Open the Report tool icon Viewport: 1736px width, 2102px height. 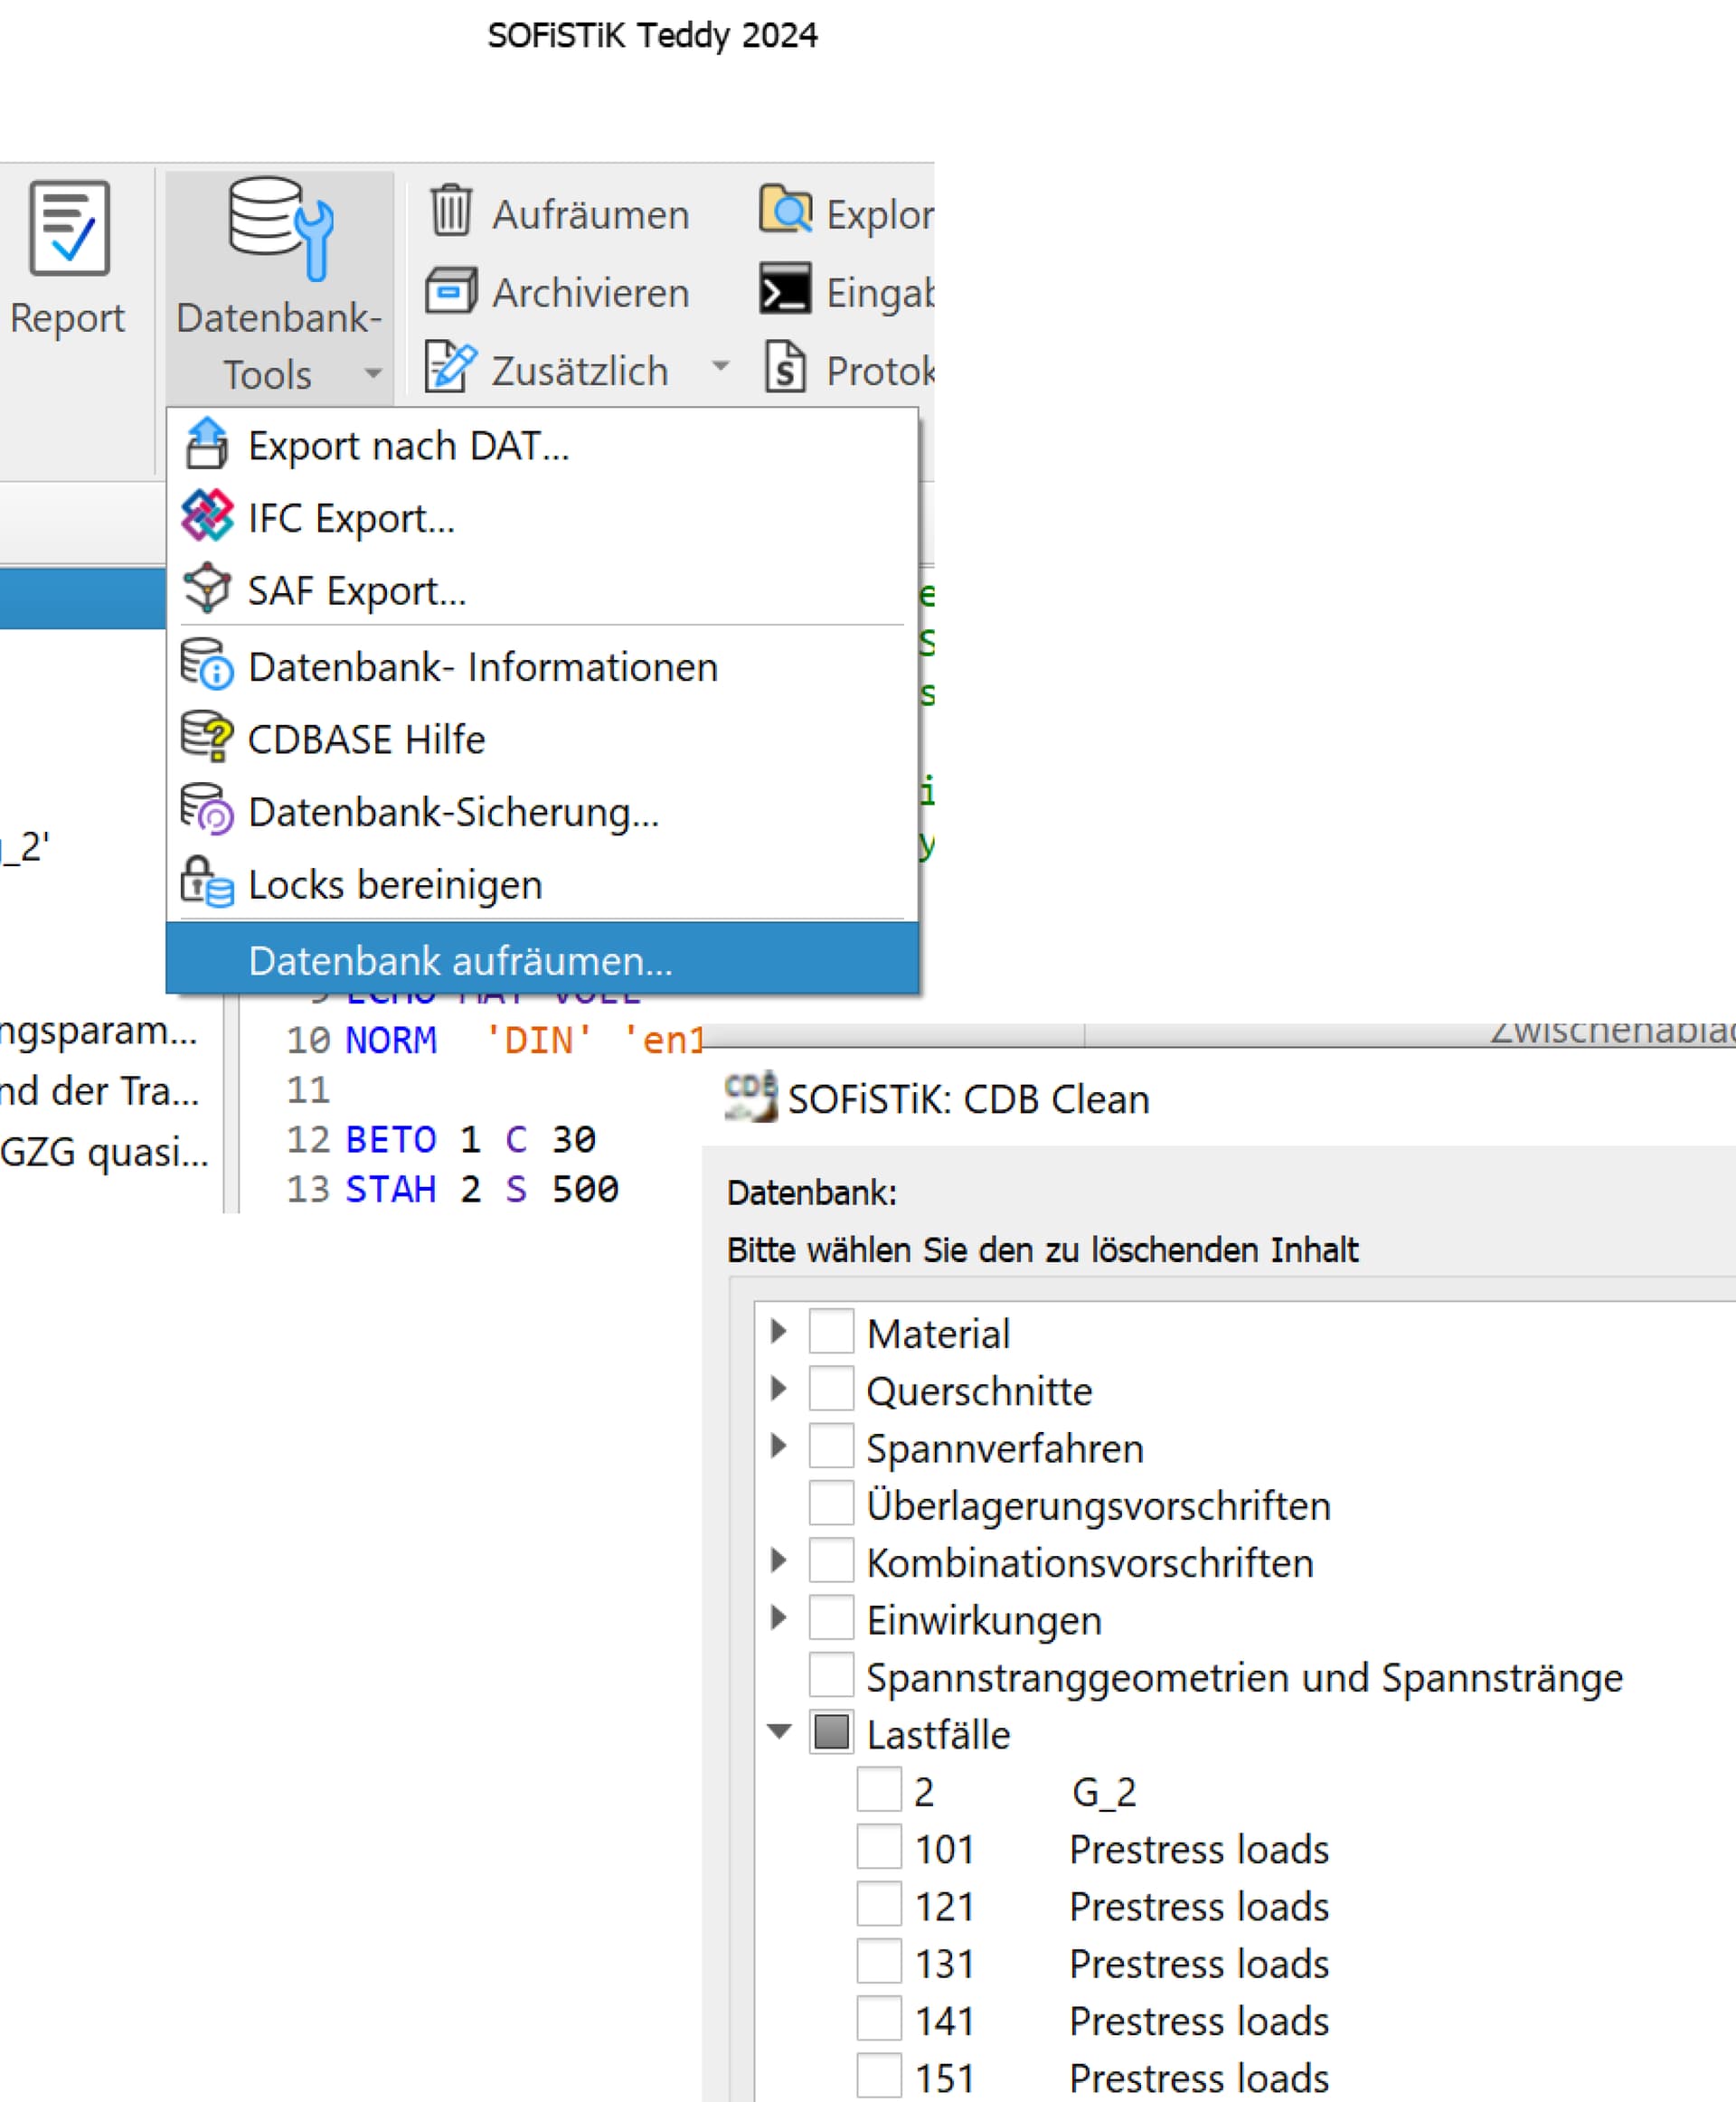tap(69, 228)
